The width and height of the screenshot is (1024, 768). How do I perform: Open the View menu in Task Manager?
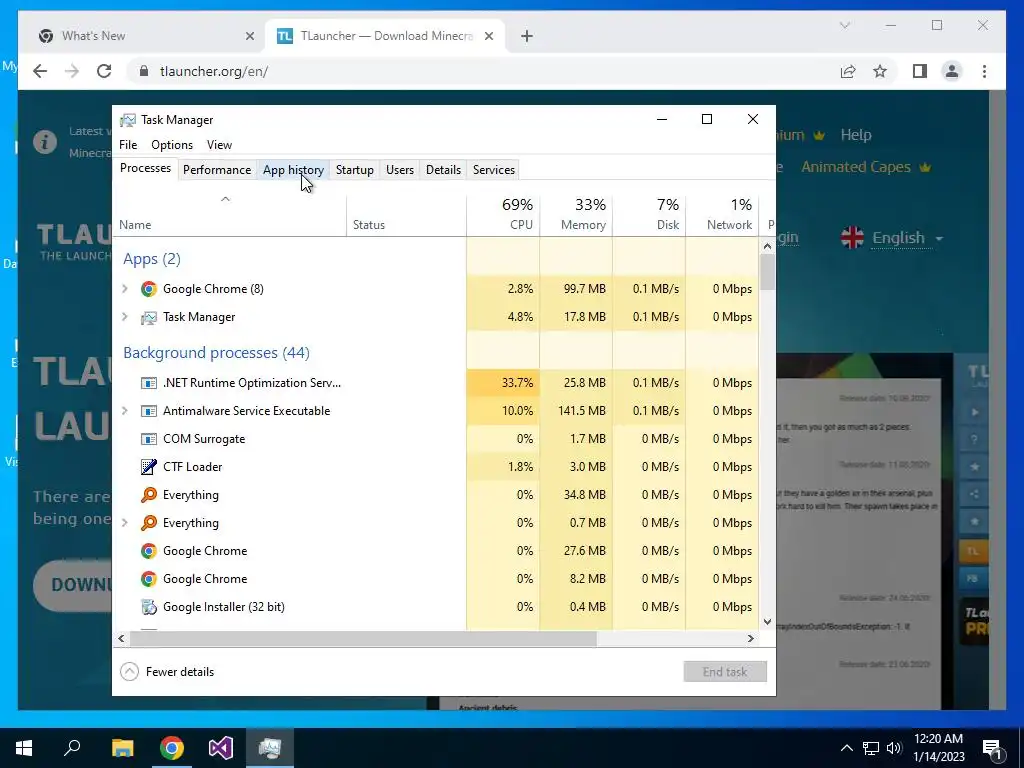click(219, 145)
